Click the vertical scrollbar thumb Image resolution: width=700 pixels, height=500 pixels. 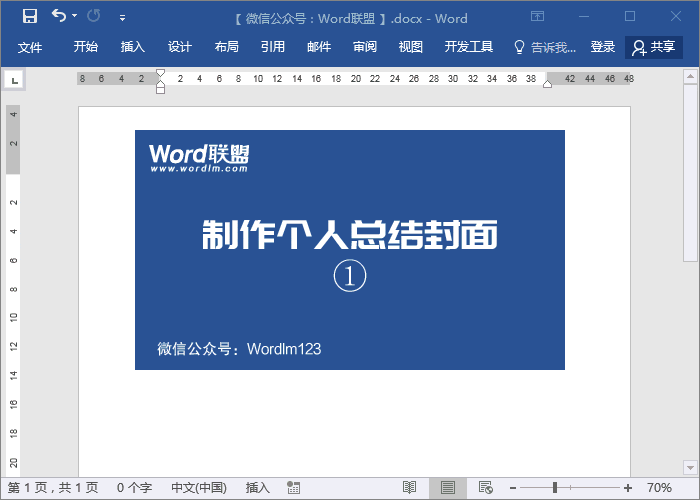click(690, 173)
